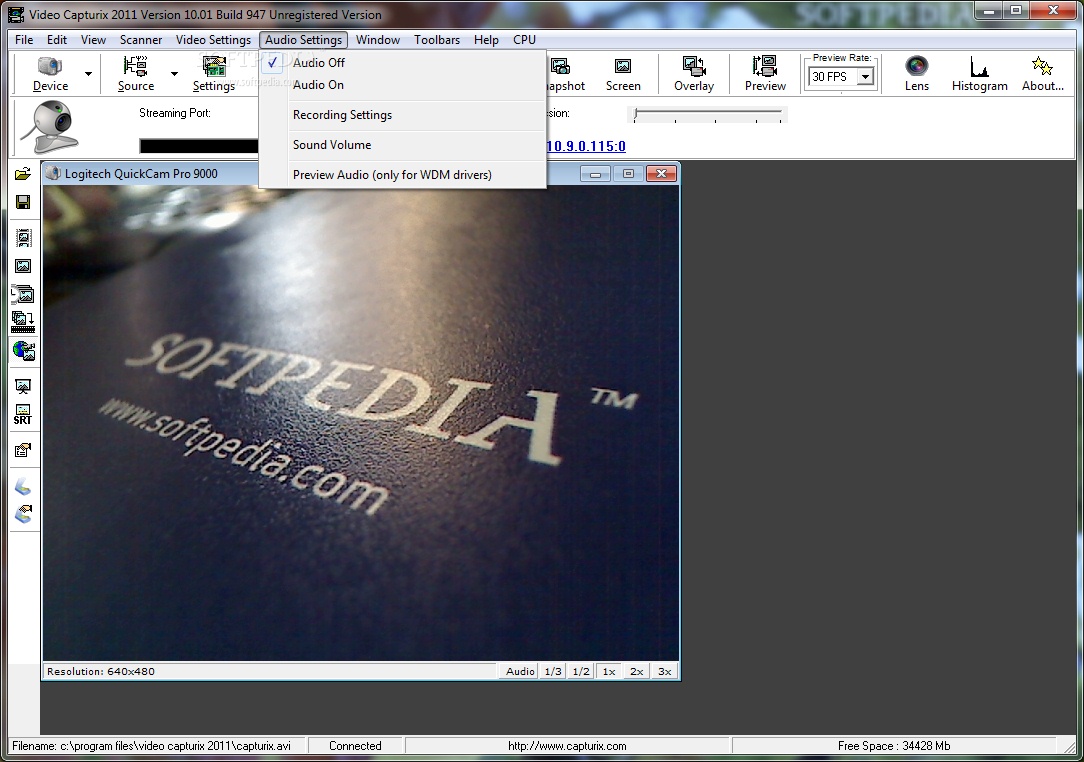This screenshot has height=762, width=1084.
Task: Click the large webcam image
Action: (48, 127)
